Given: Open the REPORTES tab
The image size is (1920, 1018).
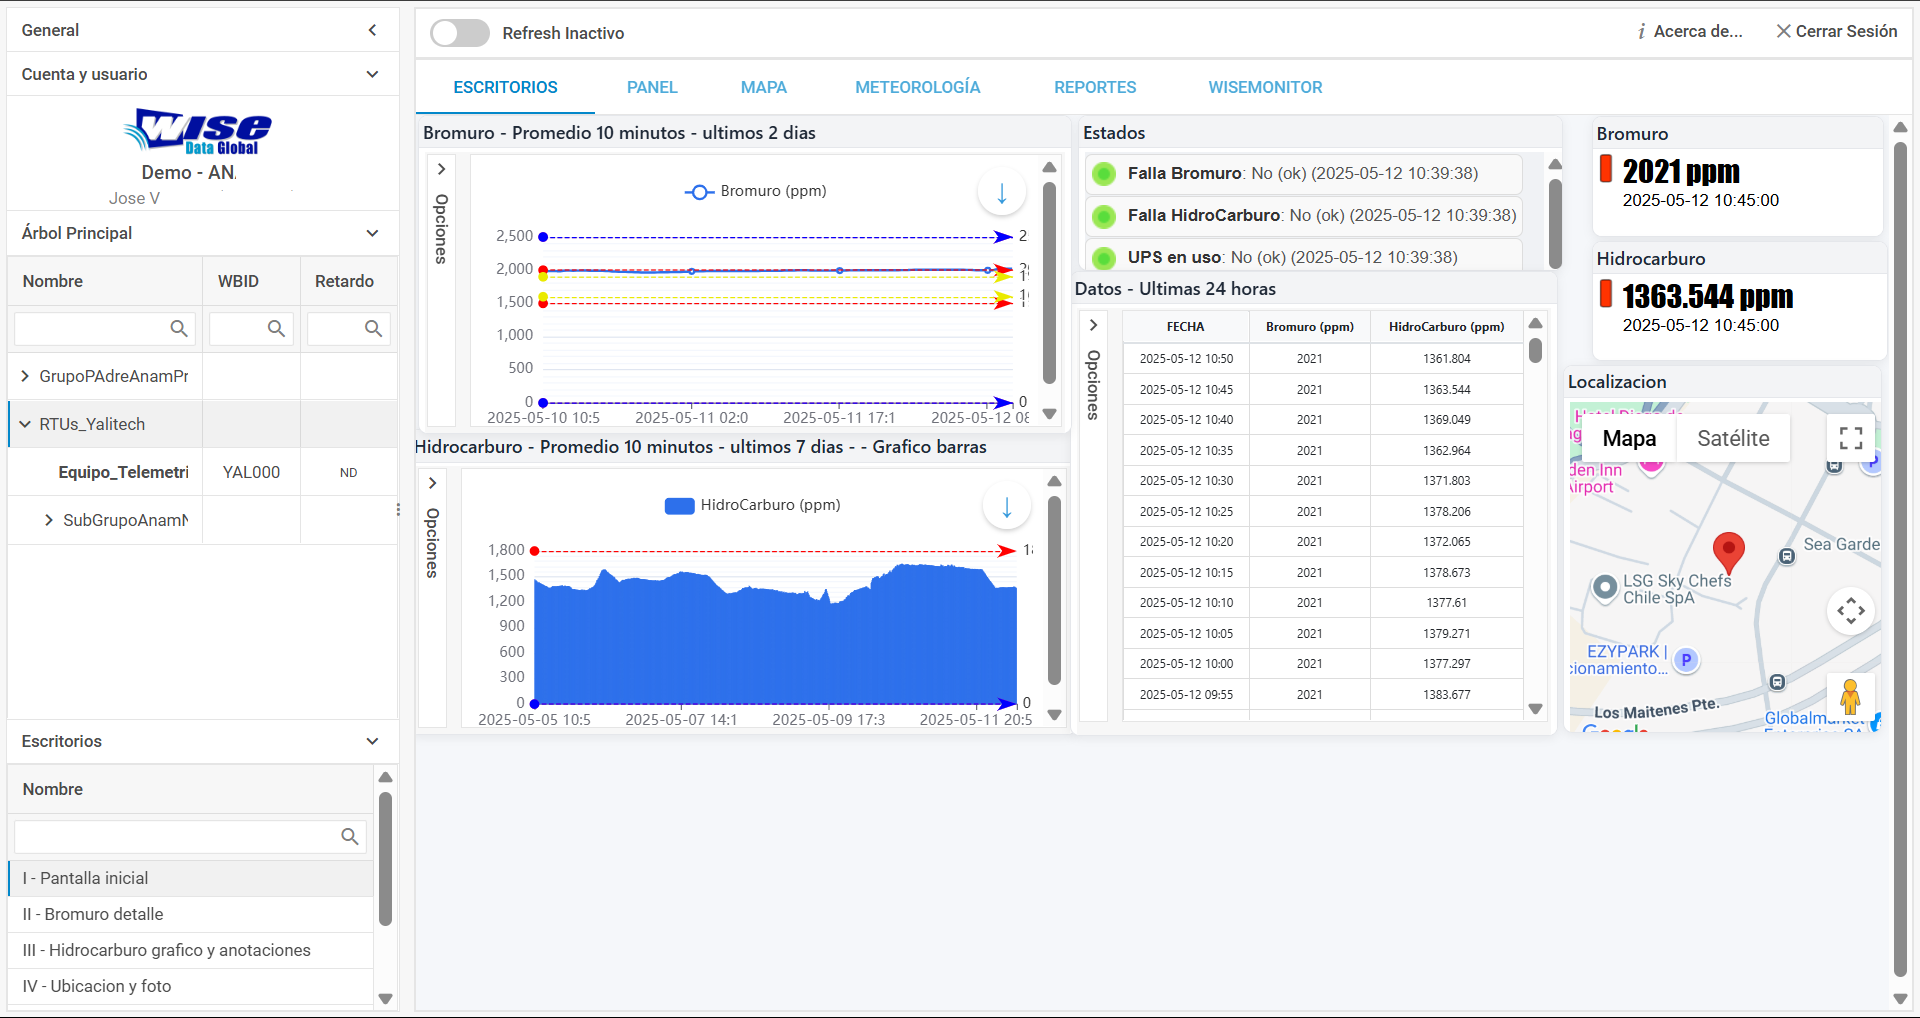Looking at the screenshot, I should coord(1095,87).
